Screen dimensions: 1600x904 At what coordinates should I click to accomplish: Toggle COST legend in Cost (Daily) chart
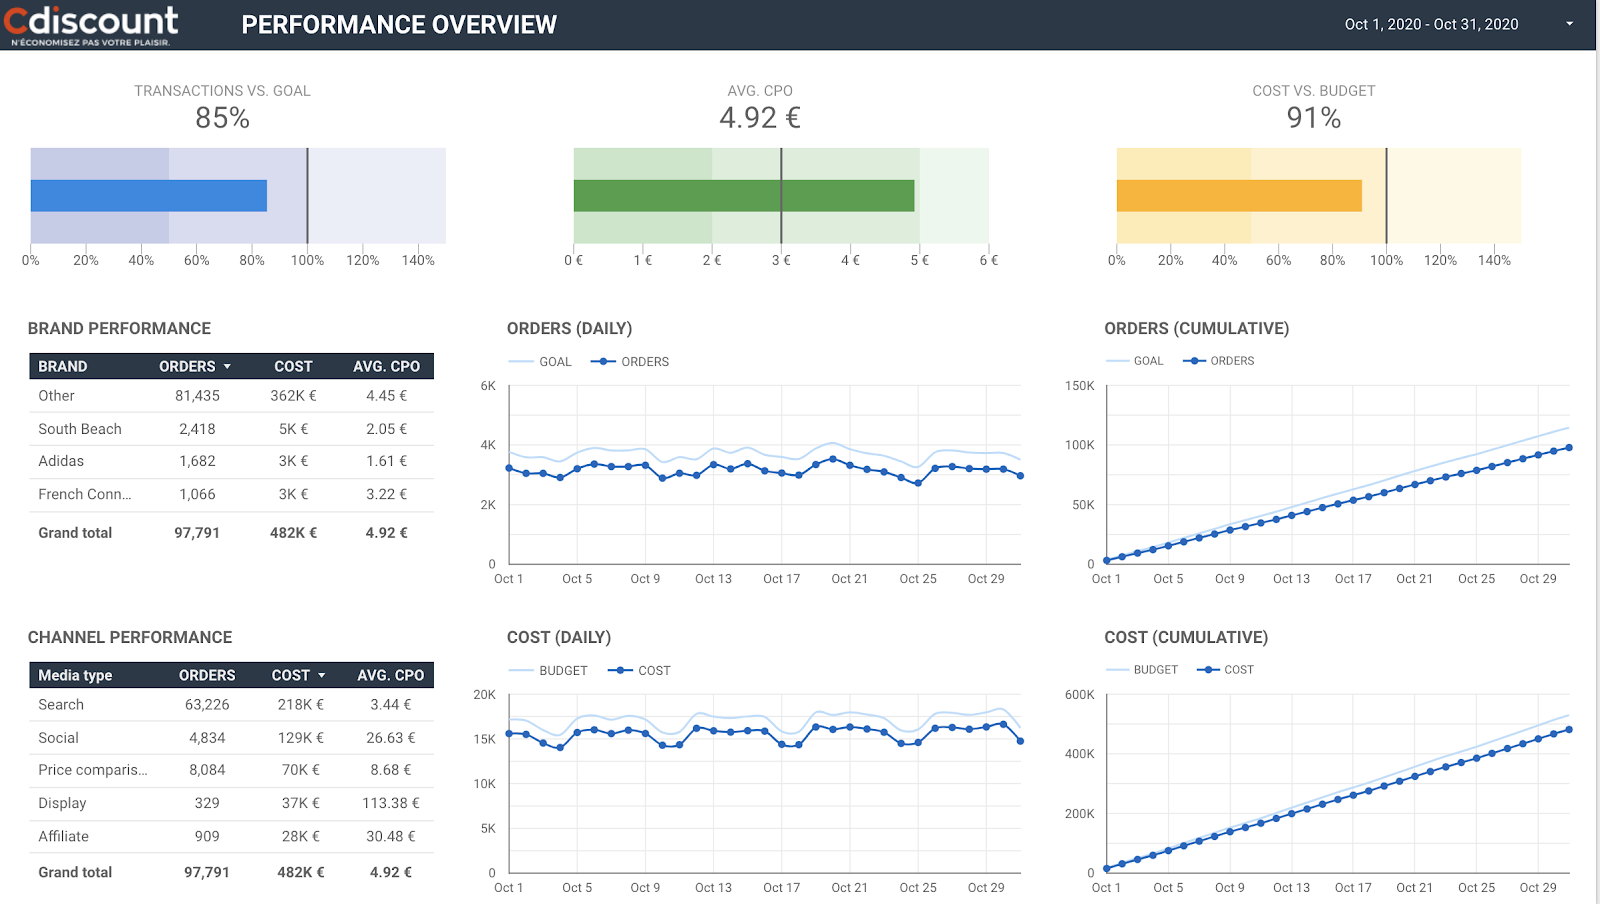[x=639, y=670]
